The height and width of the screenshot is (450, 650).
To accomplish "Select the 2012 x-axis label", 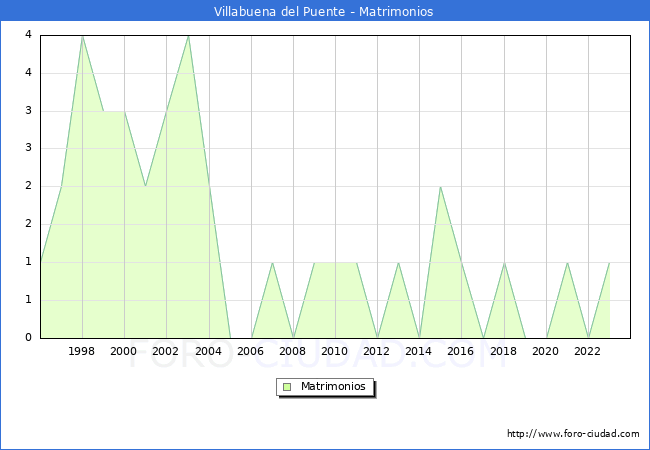I will (x=377, y=351).
